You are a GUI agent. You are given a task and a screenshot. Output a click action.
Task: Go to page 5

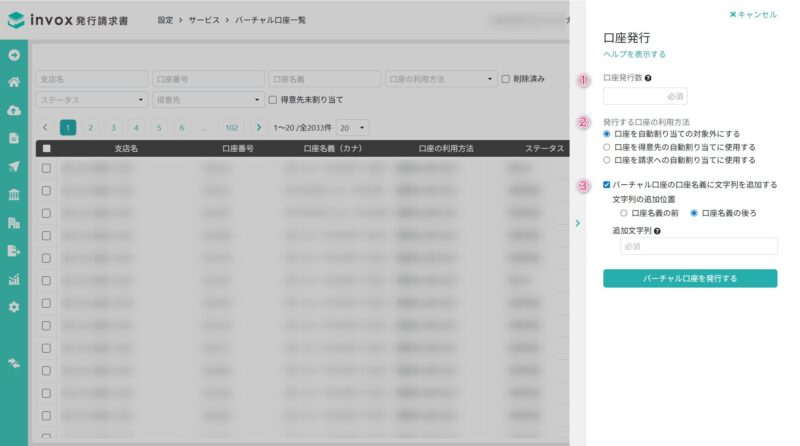click(159, 128)
